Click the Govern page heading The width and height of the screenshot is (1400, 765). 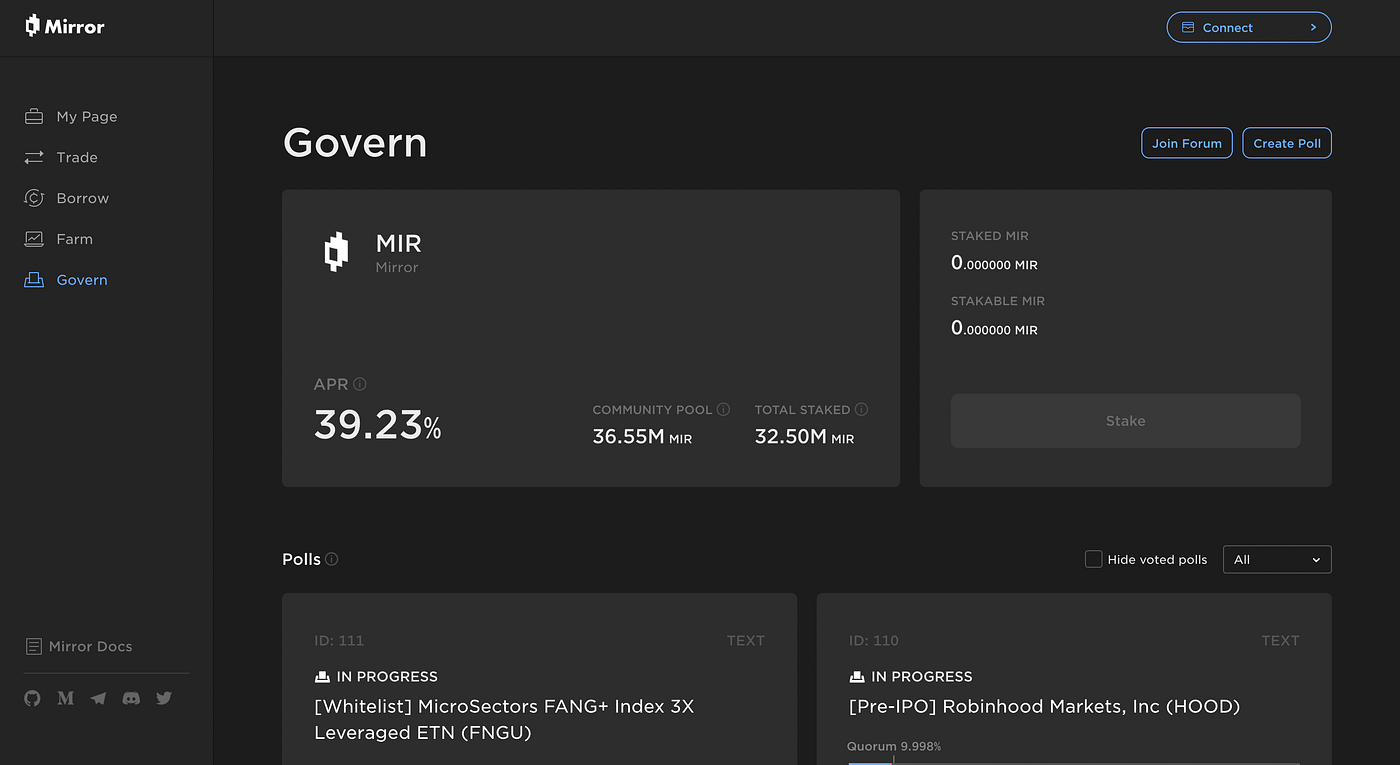coord(355,143)
